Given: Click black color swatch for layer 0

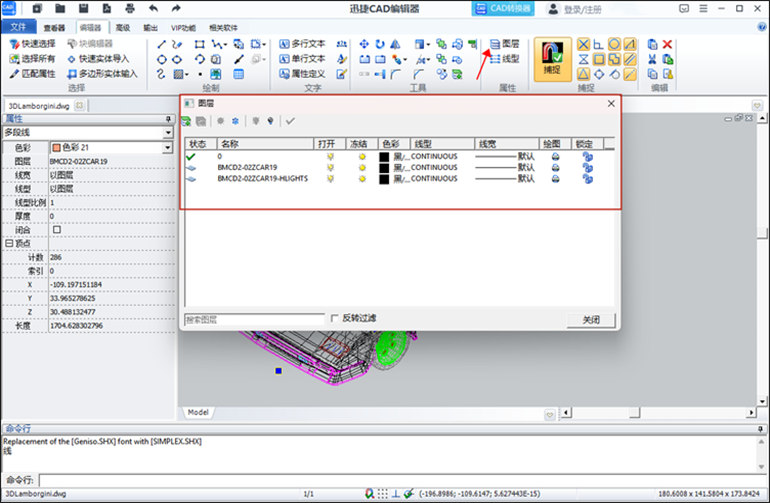Looking at the screenshot, I should pos(384,157).
